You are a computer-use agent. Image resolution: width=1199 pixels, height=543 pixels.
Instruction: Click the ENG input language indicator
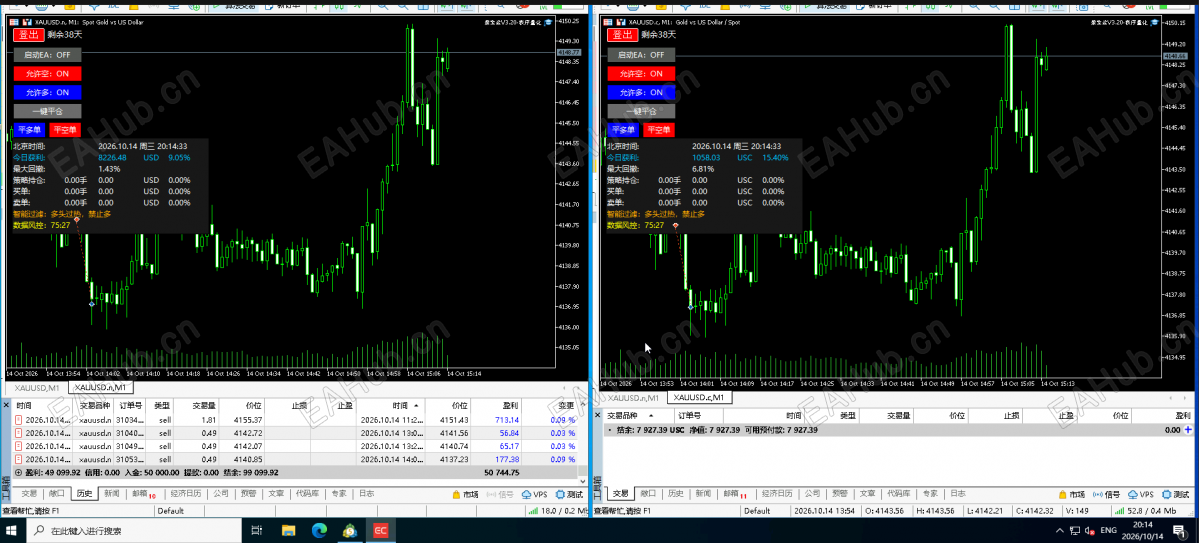[x=1109, y=530]
